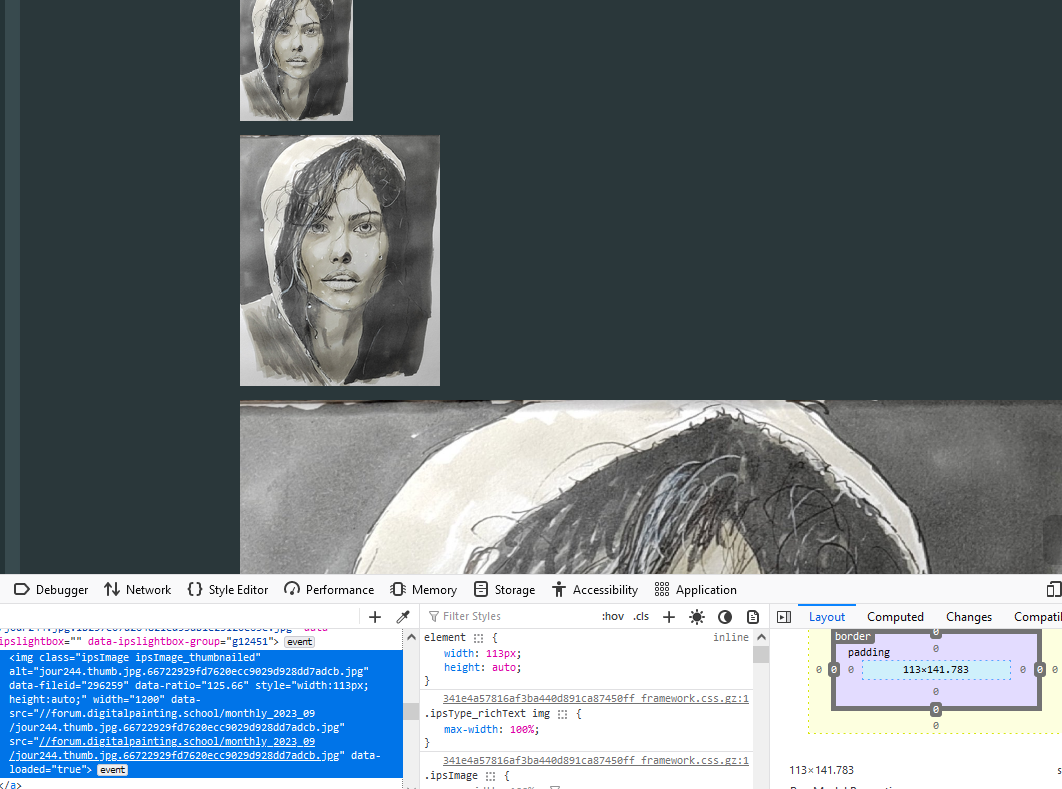1062x789 pixels.
Task: Go to the Performance panel
Action: (329, 590)
